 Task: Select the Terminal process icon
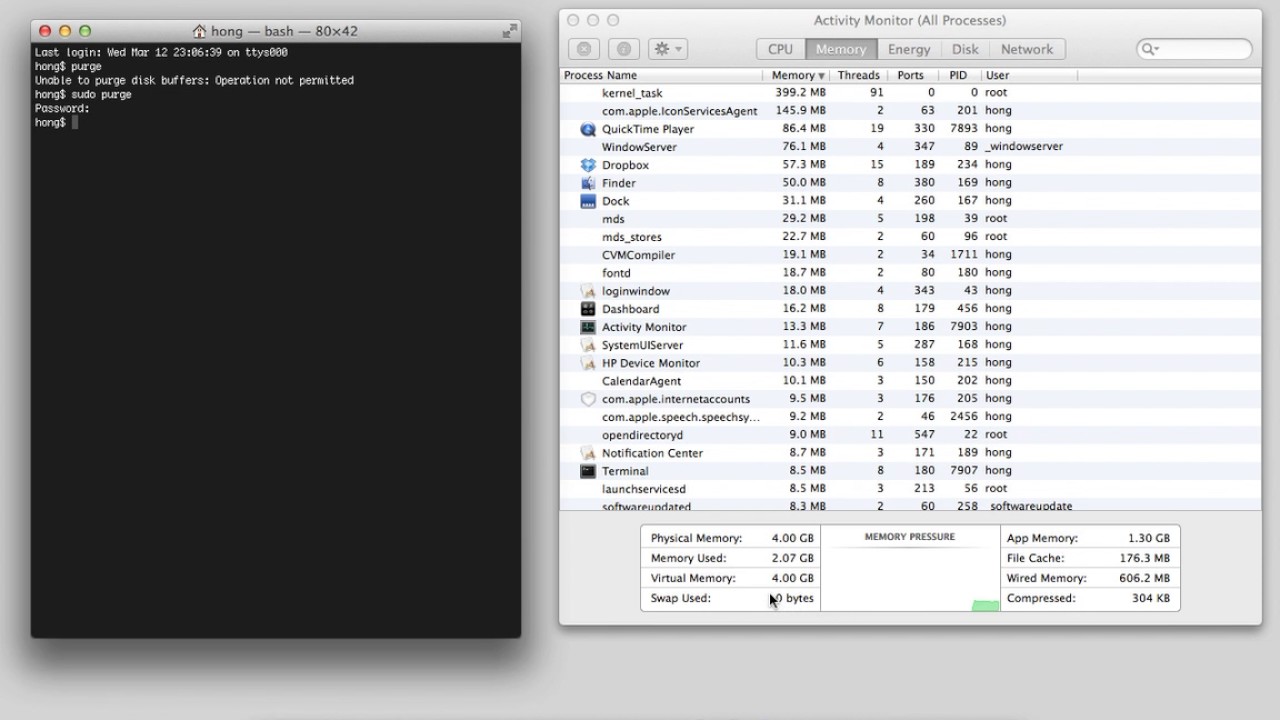[588, 471]
